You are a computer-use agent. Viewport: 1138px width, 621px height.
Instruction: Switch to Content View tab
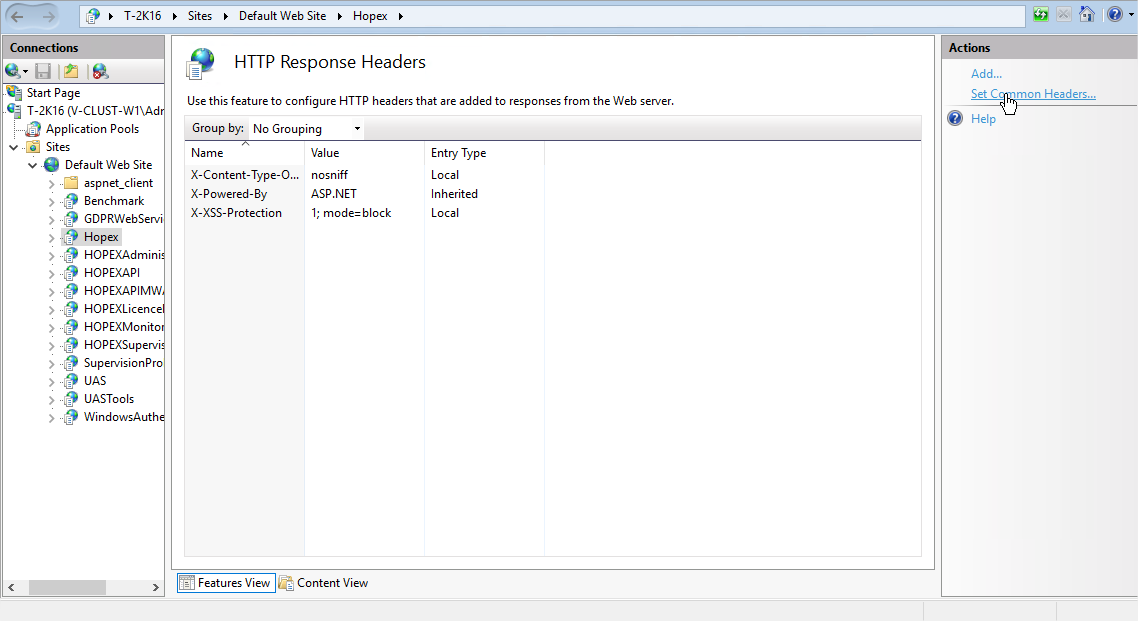tap(323, 583)
